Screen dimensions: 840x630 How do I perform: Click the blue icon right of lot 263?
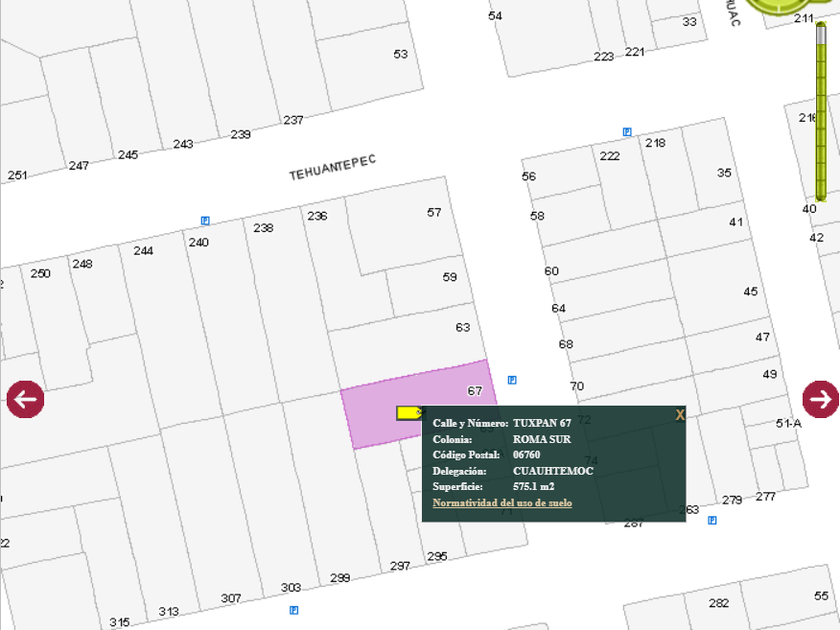[x=712, y=520]
